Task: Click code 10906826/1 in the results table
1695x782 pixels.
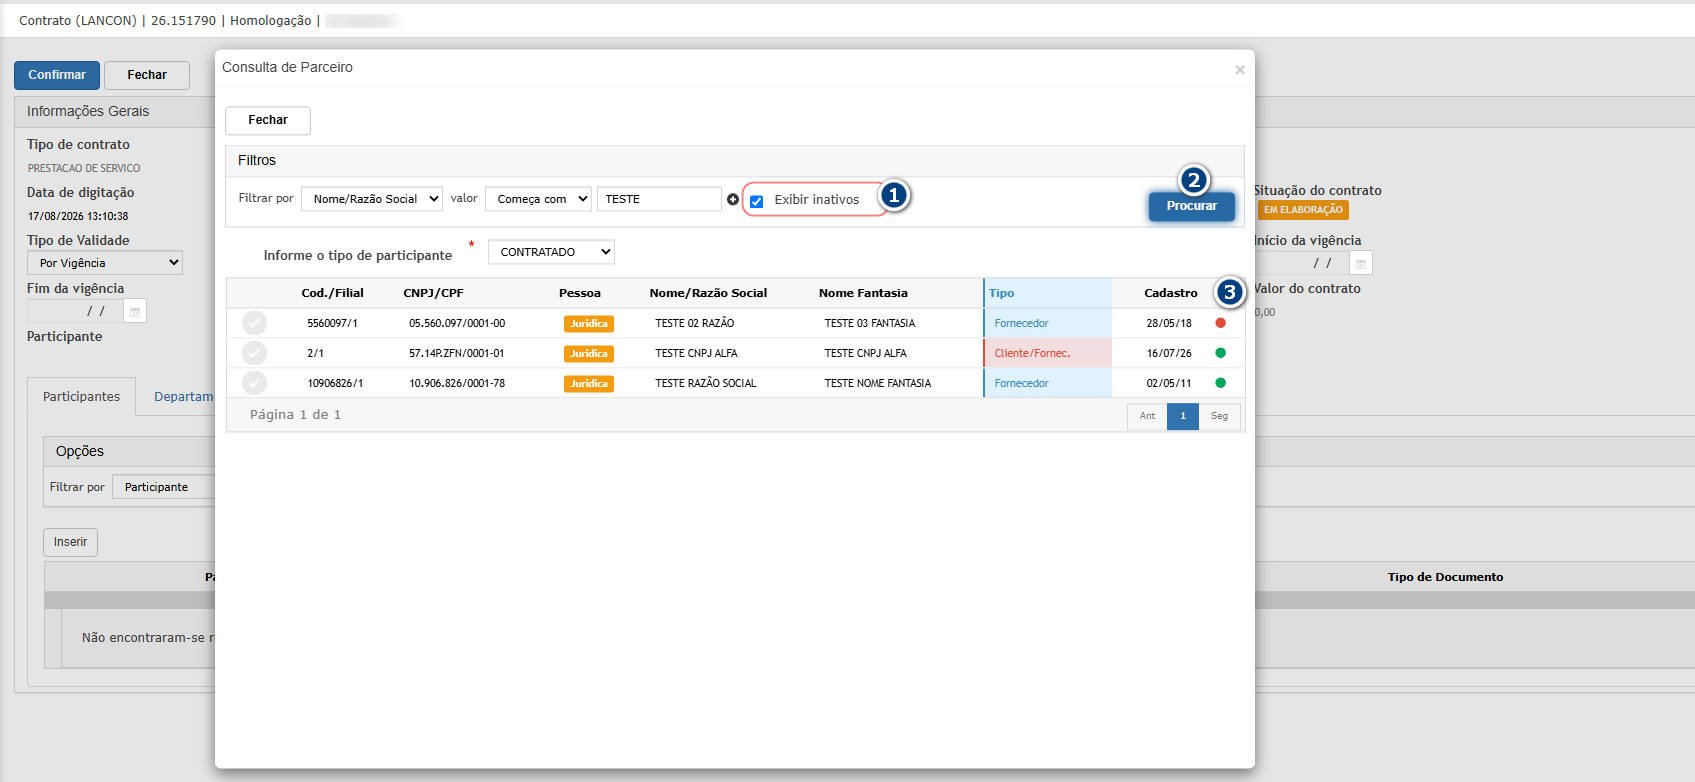Action: coord(335,383)
